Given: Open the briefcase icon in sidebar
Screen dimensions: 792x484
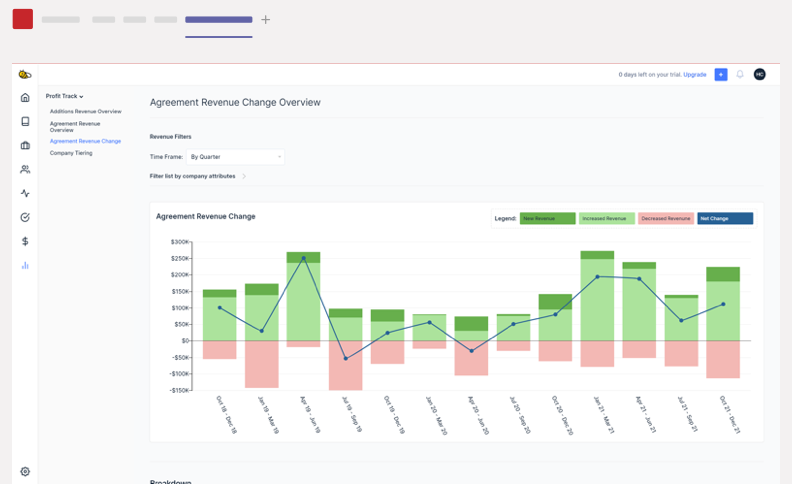Looking at the screenshot, I should (25, 146).
